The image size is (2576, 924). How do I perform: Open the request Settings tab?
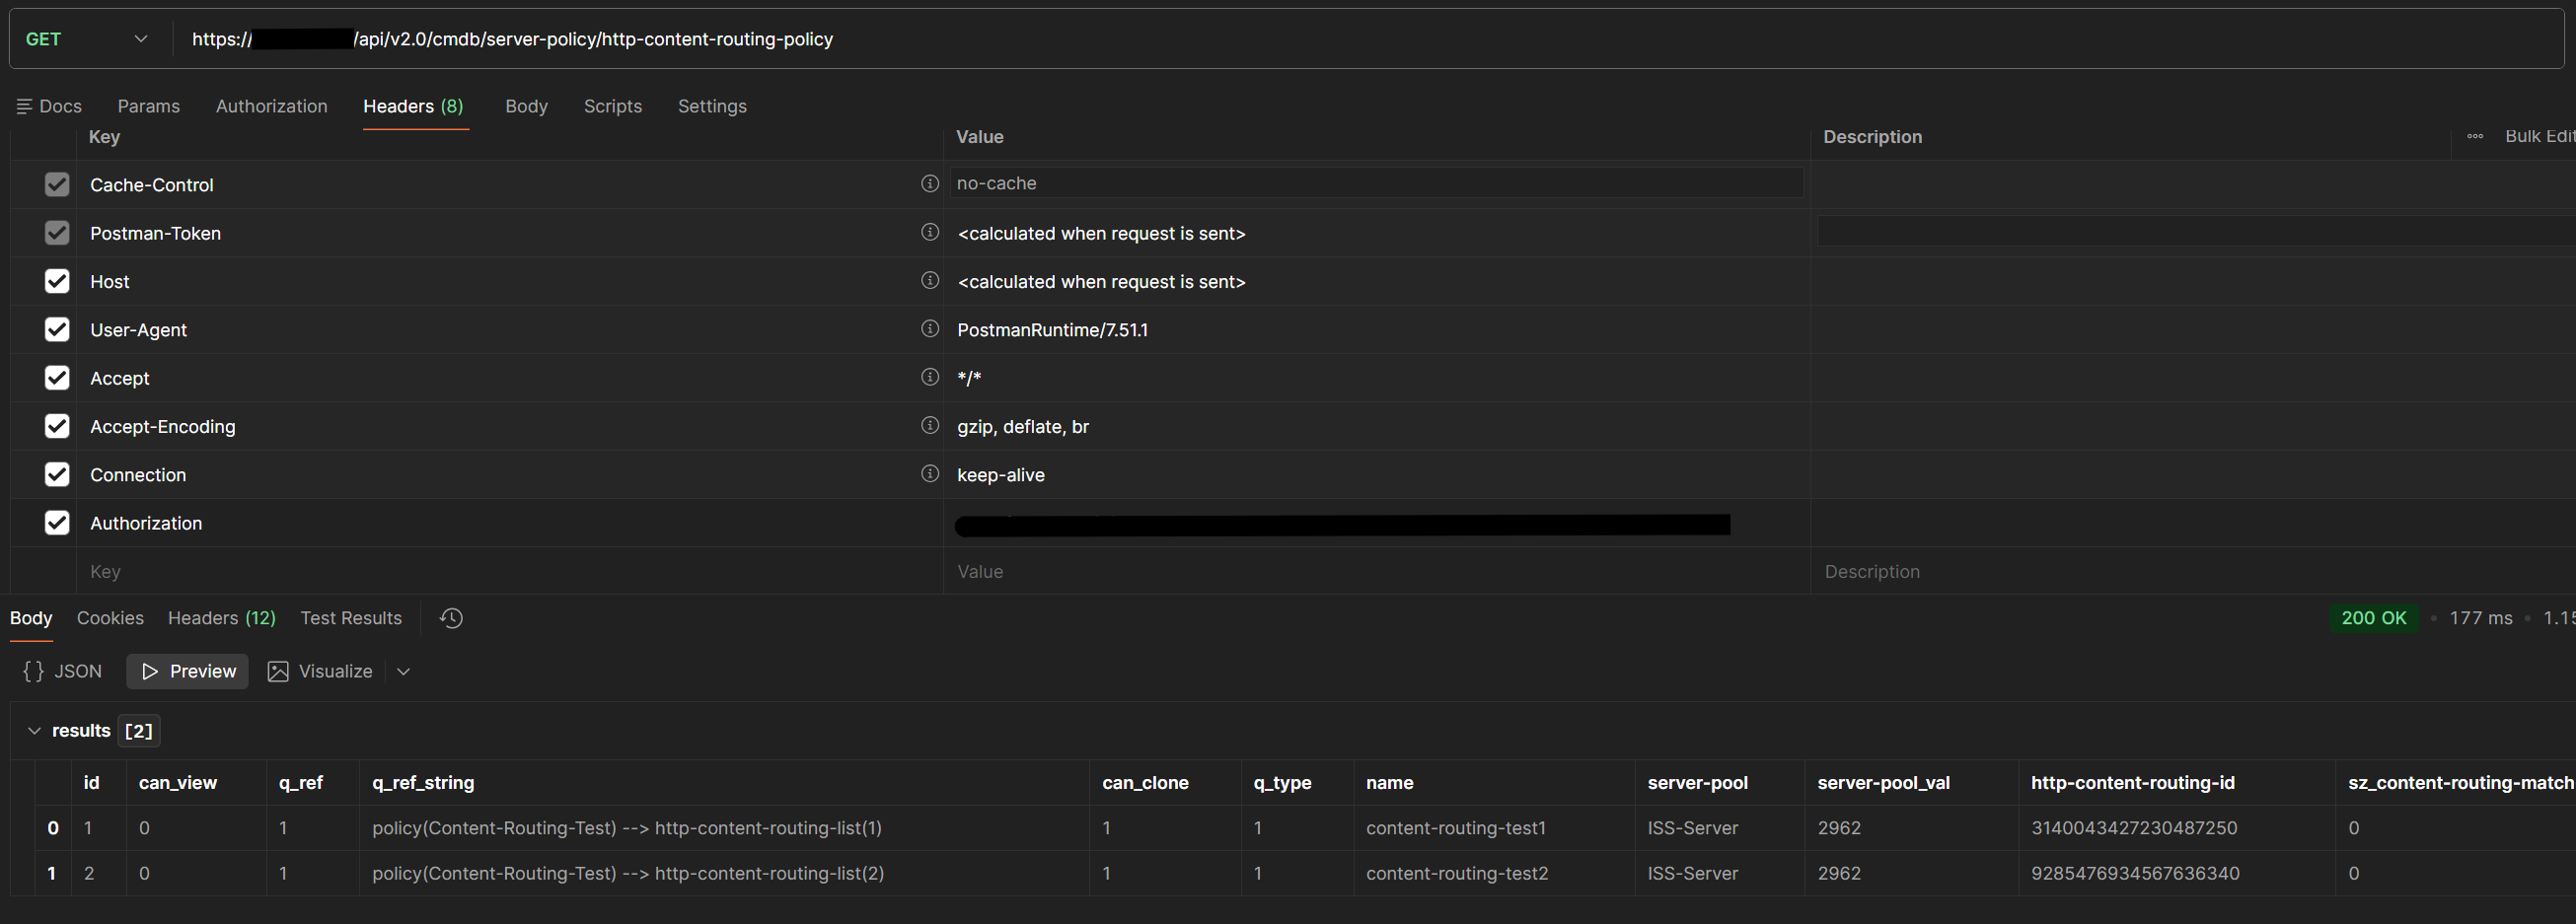point(712,106)
